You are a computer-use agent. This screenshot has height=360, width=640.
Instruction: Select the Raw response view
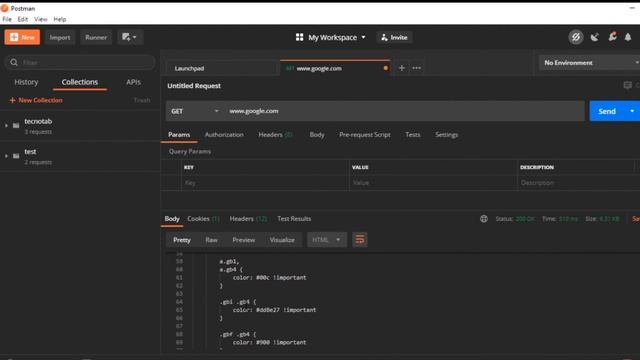point(211,240)
